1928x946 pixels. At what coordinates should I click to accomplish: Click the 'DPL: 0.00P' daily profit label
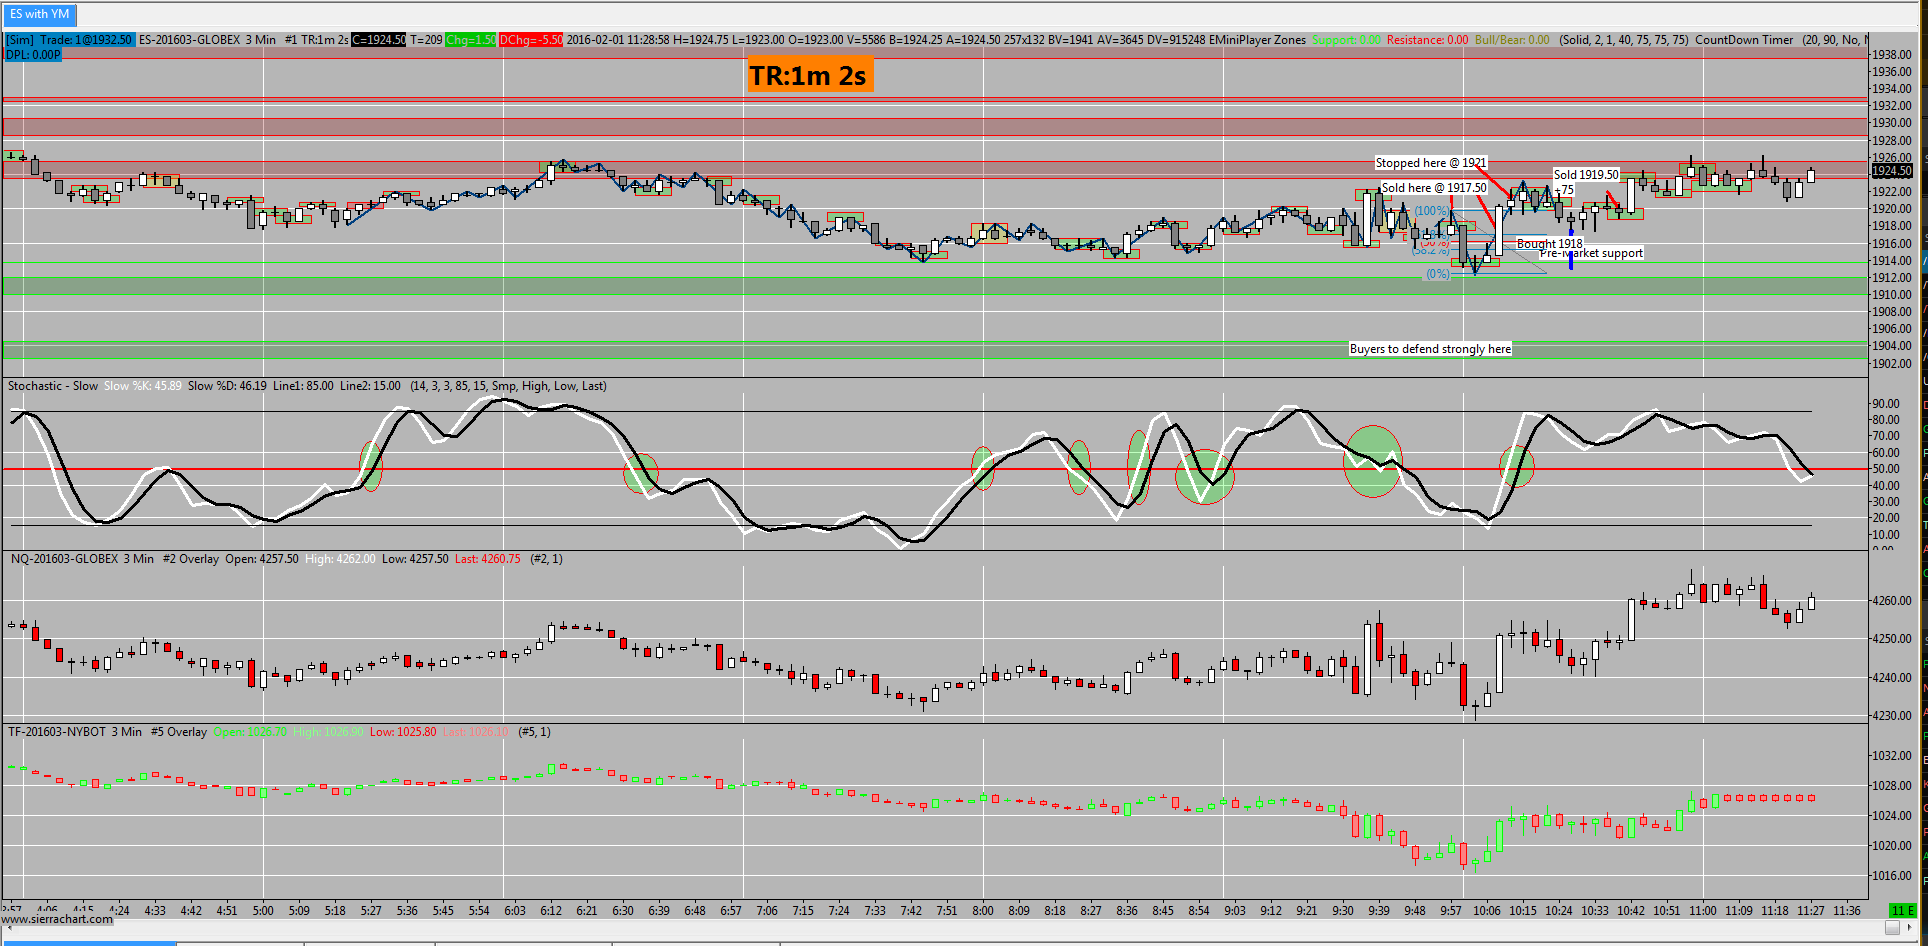click(x=33, y=54)
